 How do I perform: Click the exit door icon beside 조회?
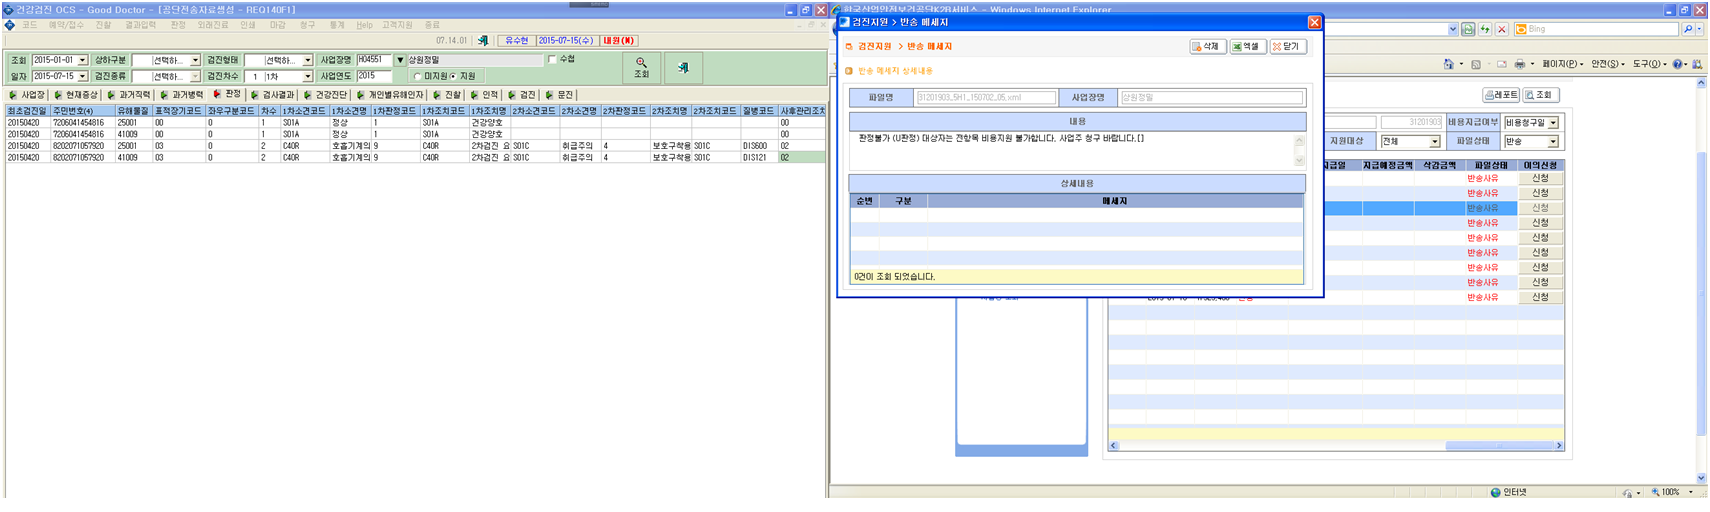[683, 68]
